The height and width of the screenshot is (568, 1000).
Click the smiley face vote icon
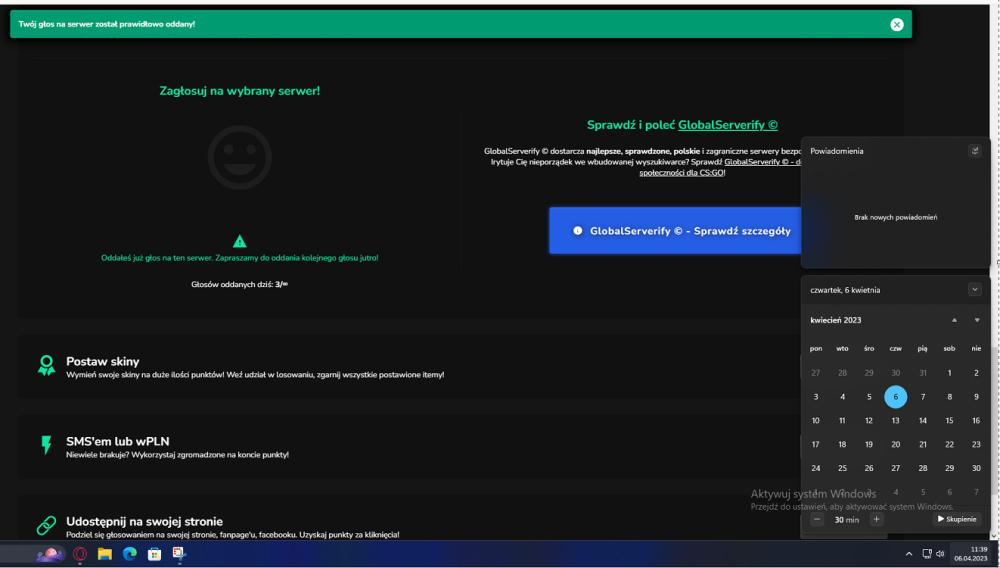click(x=240, y=157)
